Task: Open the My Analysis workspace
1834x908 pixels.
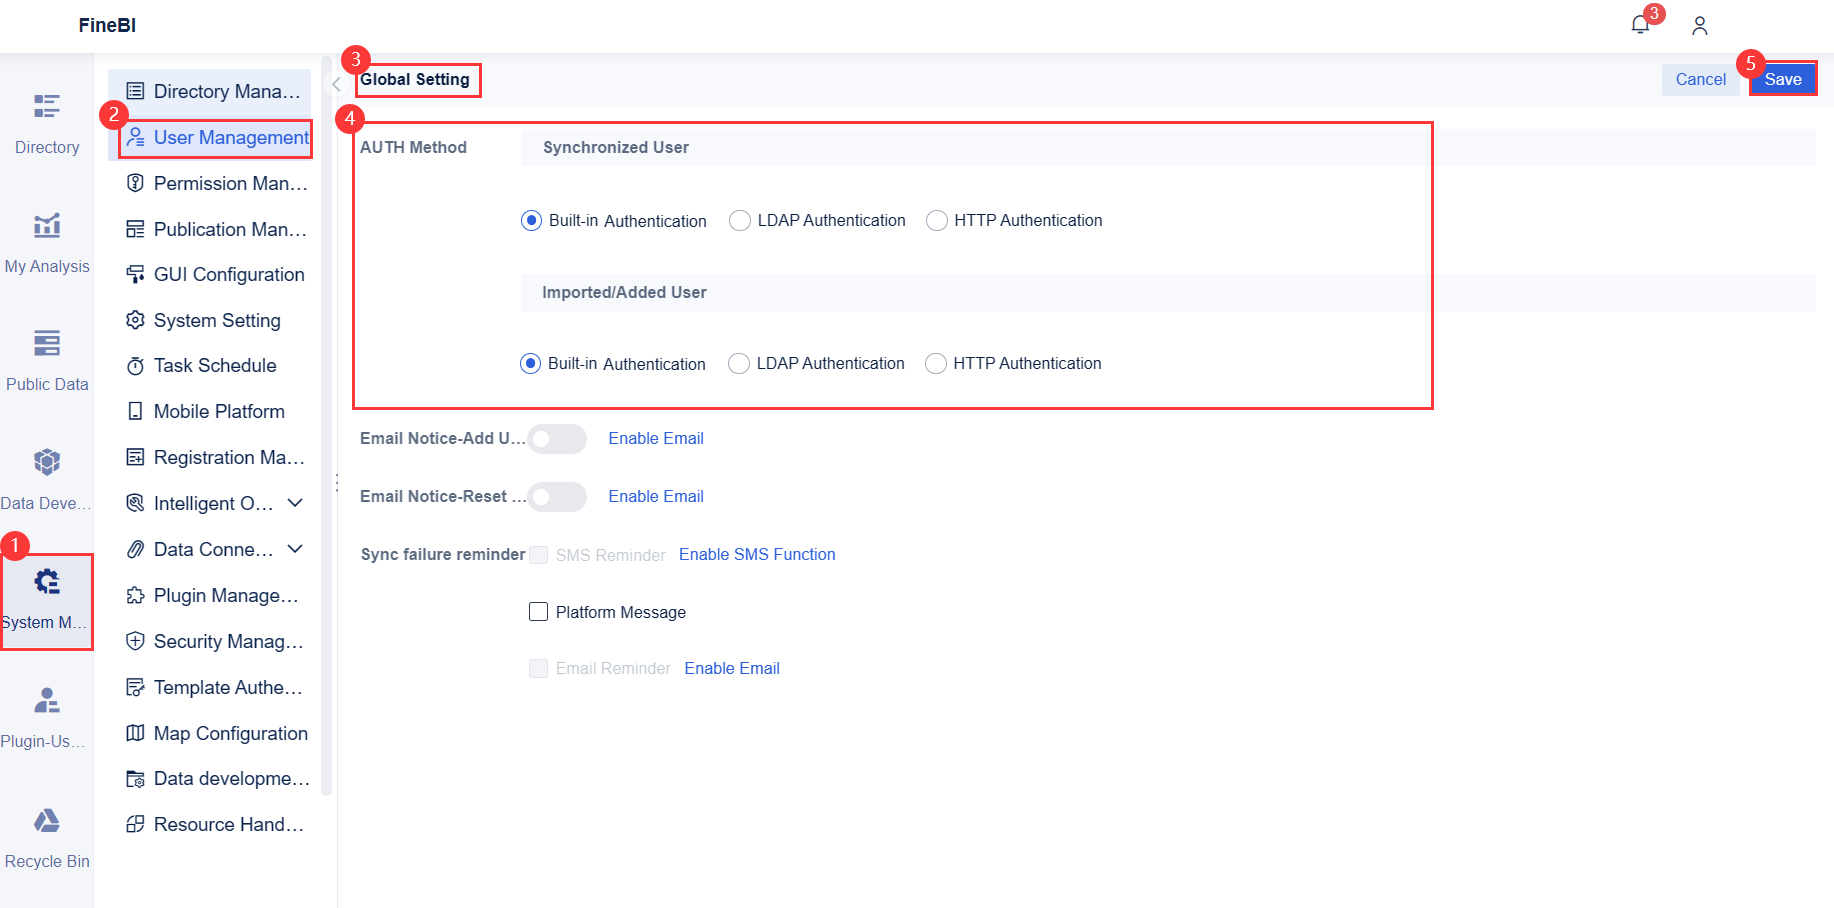Action: click(46, 240)
